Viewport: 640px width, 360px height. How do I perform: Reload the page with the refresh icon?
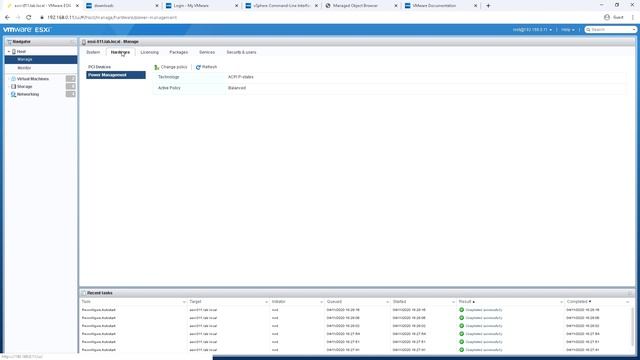coord(29,18)
